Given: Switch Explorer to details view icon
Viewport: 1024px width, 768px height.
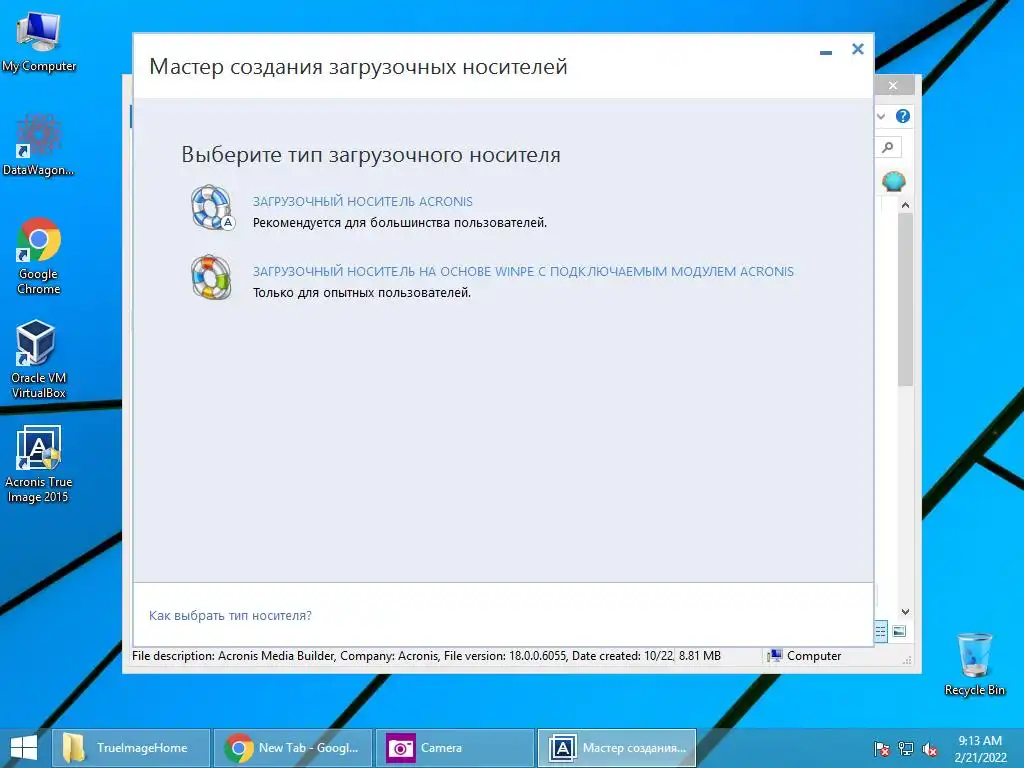Looking at the screenshot, I should (x=880, y=631).
